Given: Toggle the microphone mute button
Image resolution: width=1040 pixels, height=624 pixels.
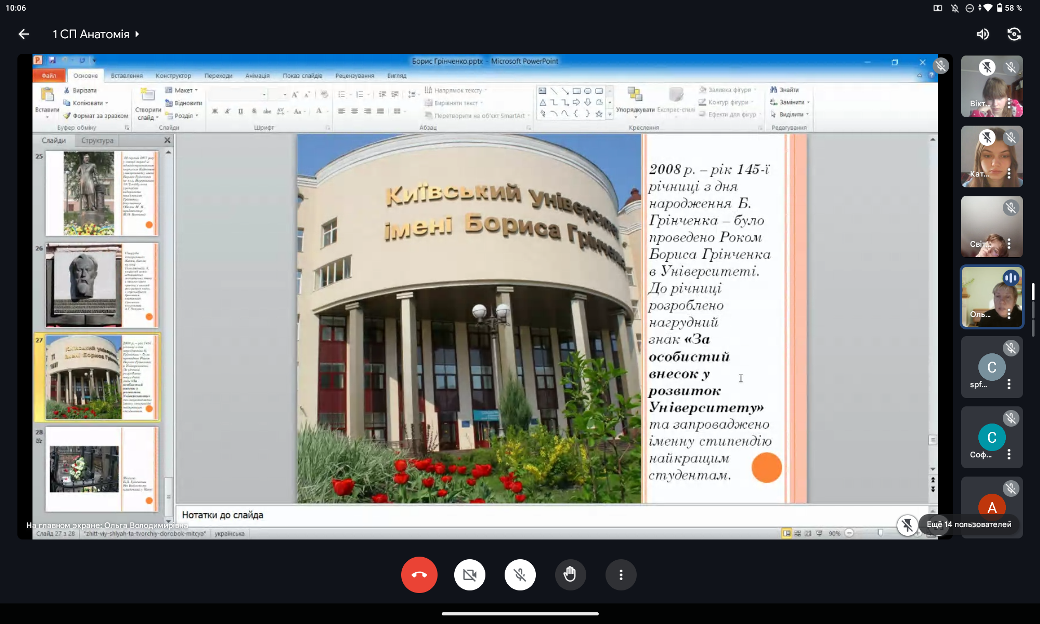Looking at the screenshot, I should pos(520,574).
